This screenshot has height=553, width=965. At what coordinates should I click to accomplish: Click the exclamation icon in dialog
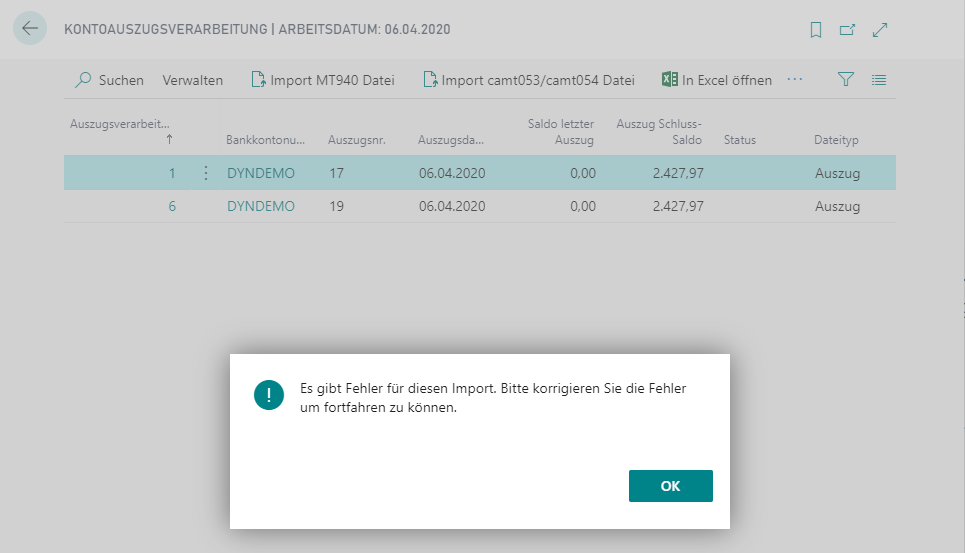[x=269, y=395]
